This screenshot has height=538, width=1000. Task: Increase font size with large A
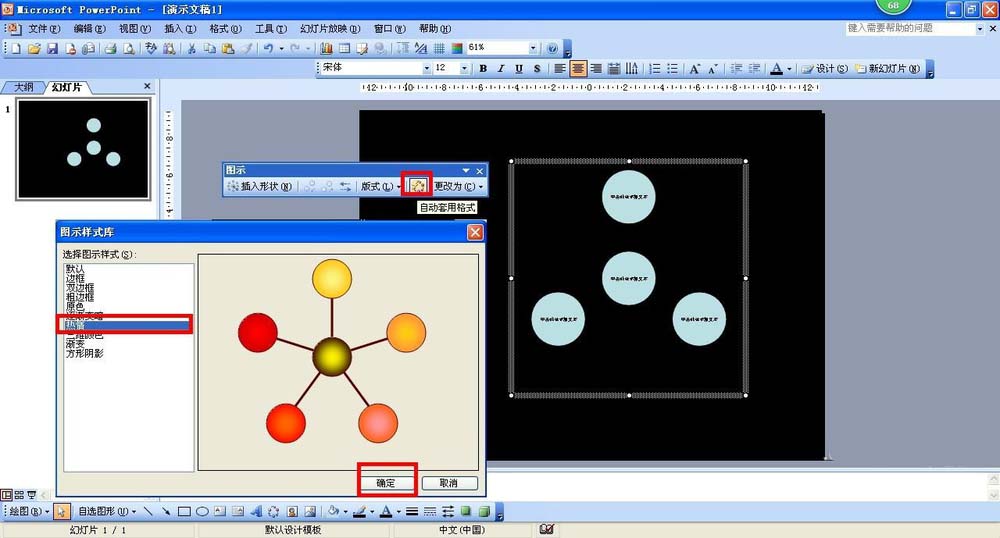(695, 68)
